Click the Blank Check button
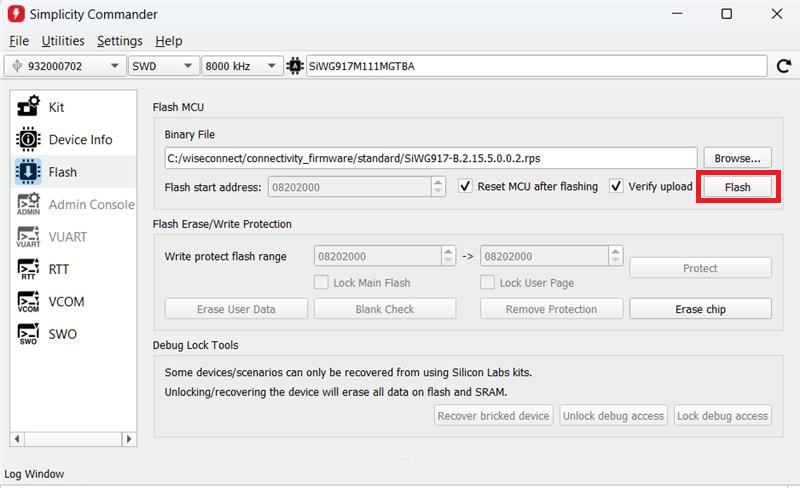 (x=385, y=309)
